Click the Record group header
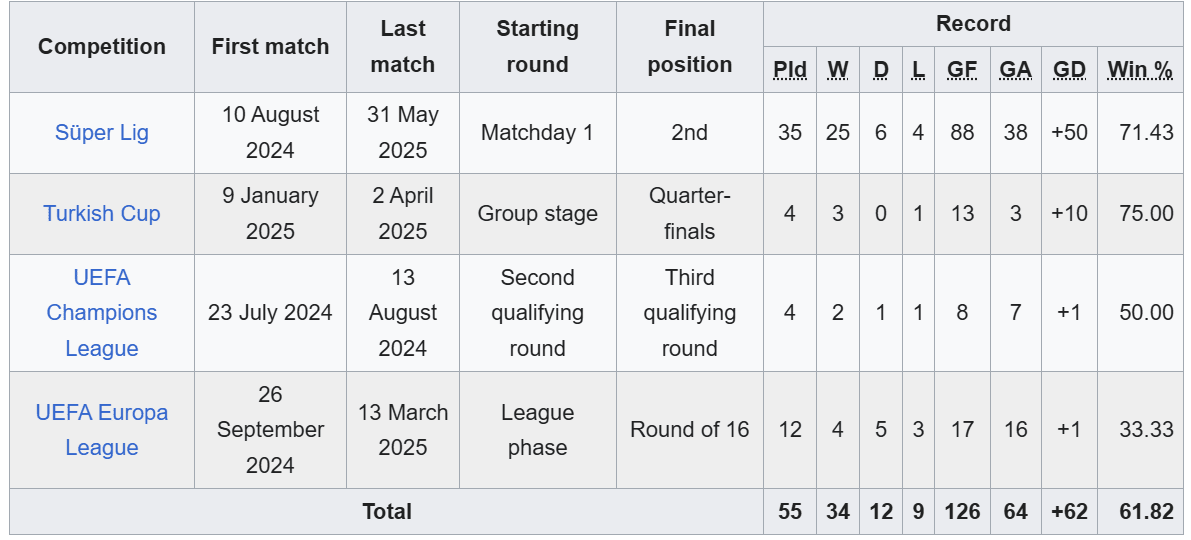This screenshot has height=540, width=1191. 973,24
